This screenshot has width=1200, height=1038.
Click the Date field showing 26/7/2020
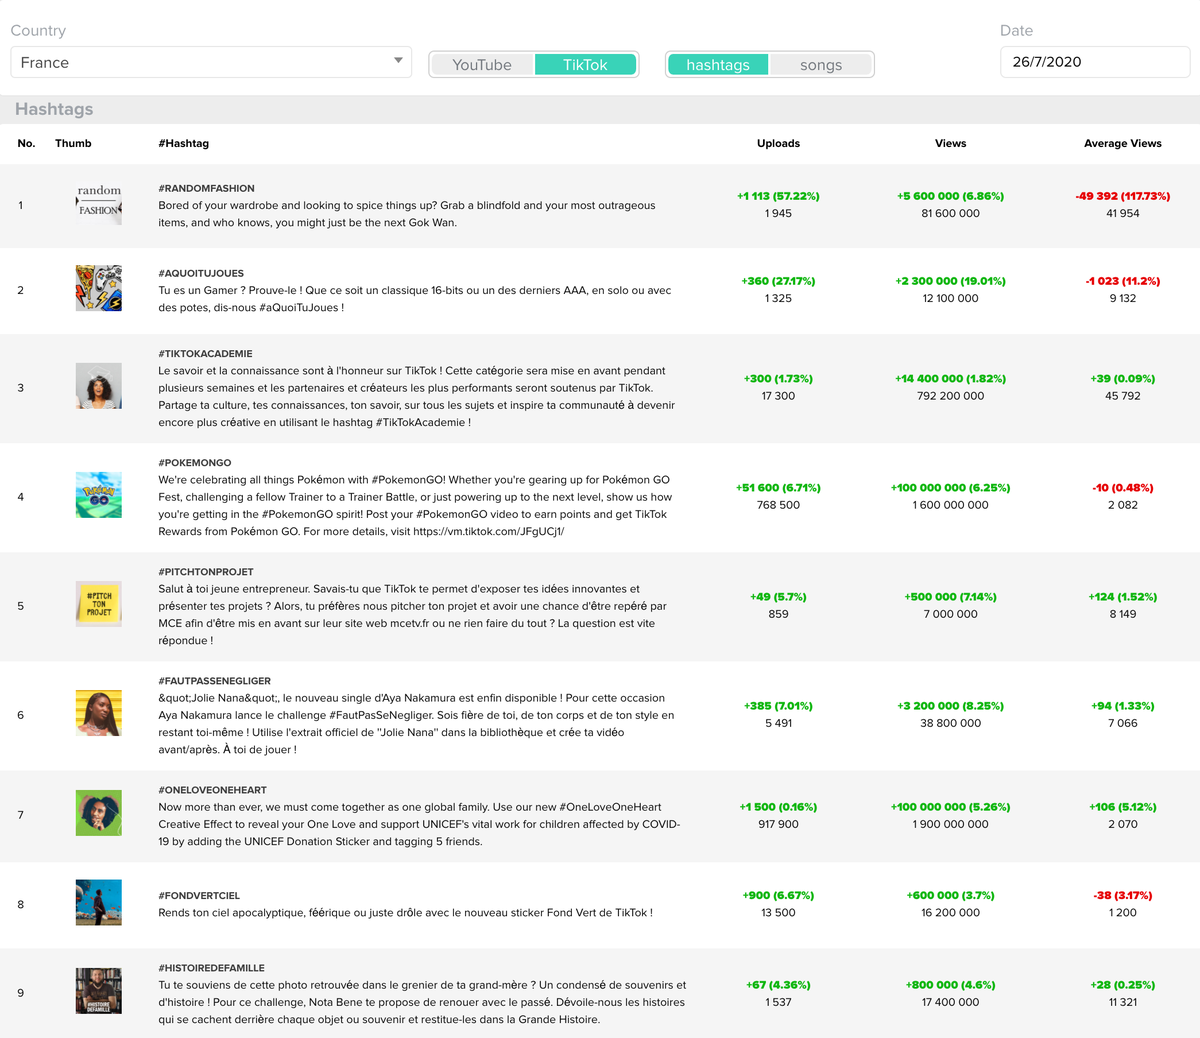click(1095, 62)
